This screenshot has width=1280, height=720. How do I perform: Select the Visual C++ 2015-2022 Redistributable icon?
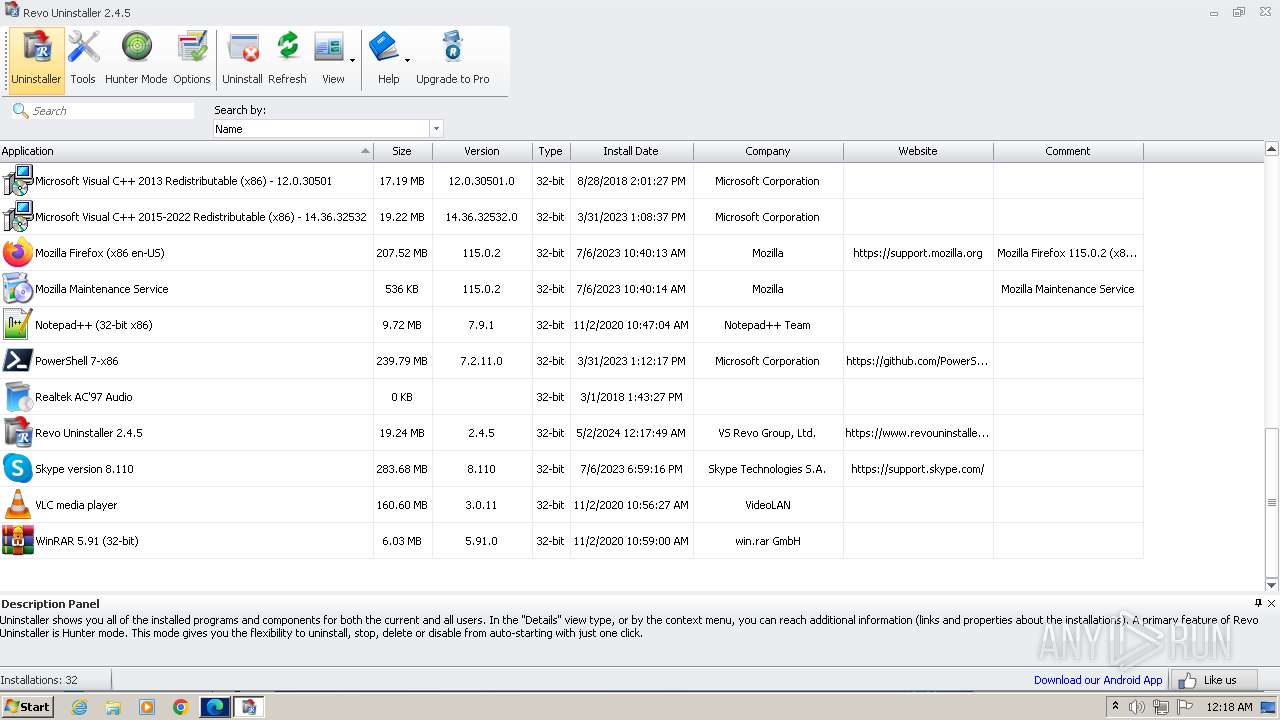point(17,217)
